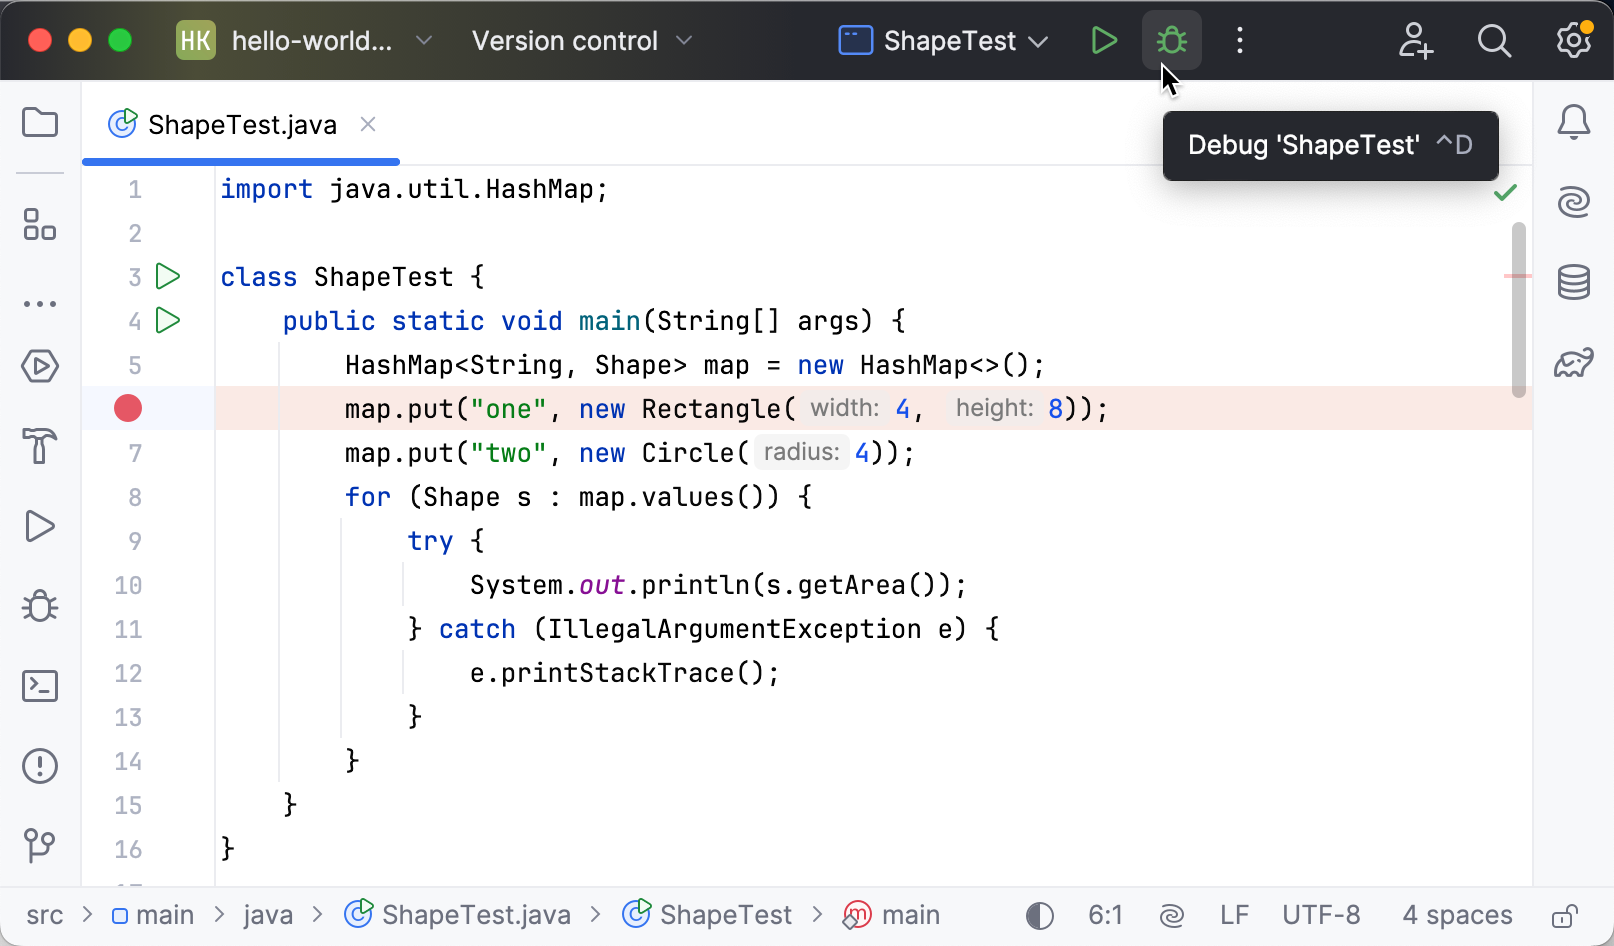
Task: Show the Notifications bell panel
Action: (1573, 123)
